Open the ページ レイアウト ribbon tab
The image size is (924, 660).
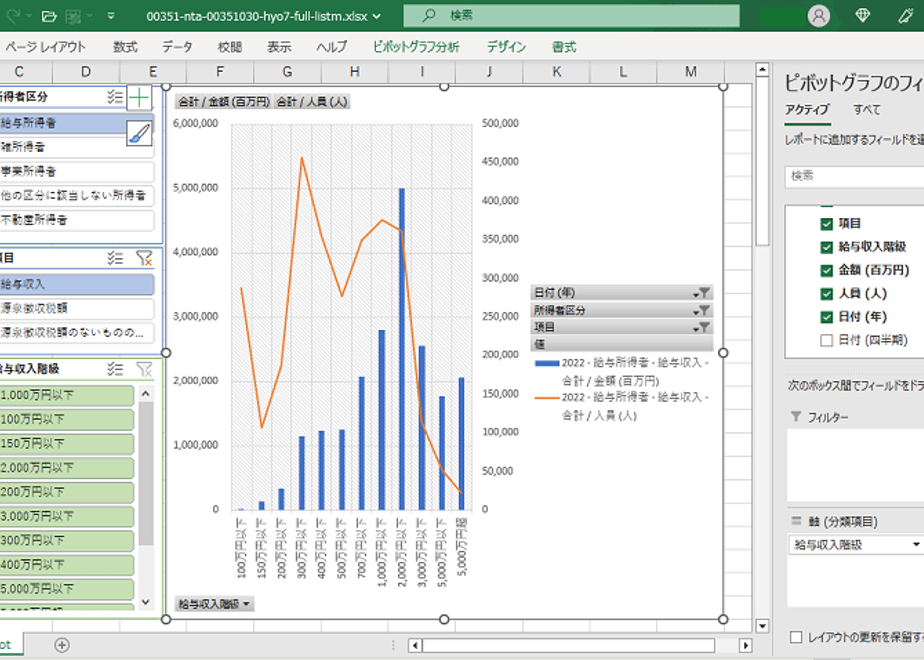(45, 47)
